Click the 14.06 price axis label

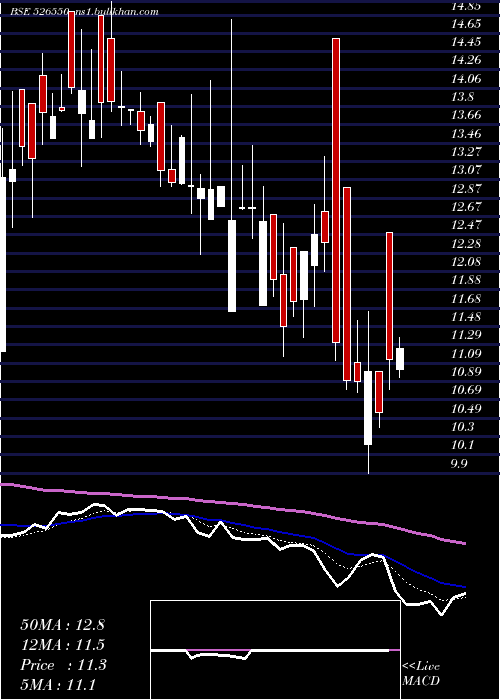click(x=466, y=79)
